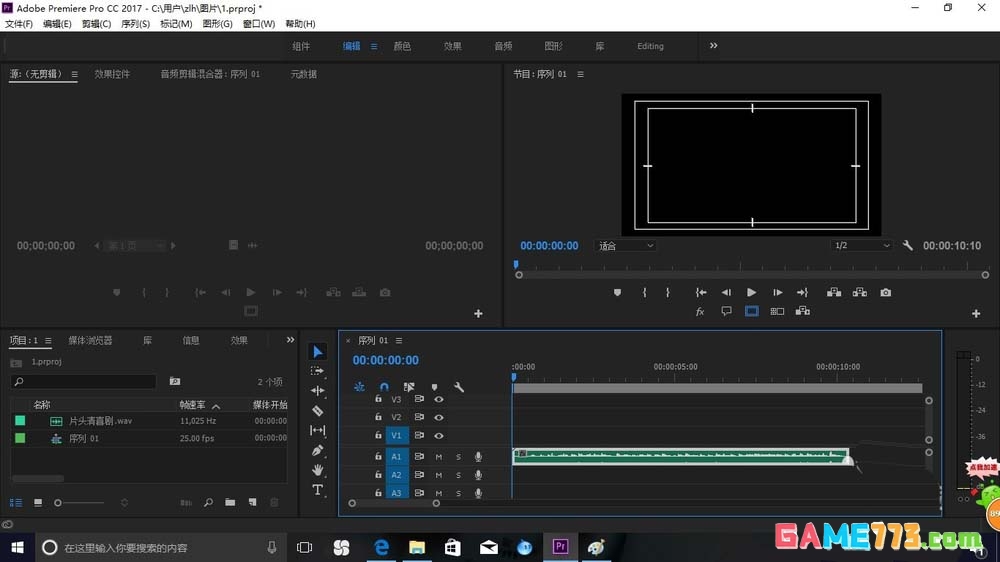Add a marker in the timeline header

tap(434, 387)
